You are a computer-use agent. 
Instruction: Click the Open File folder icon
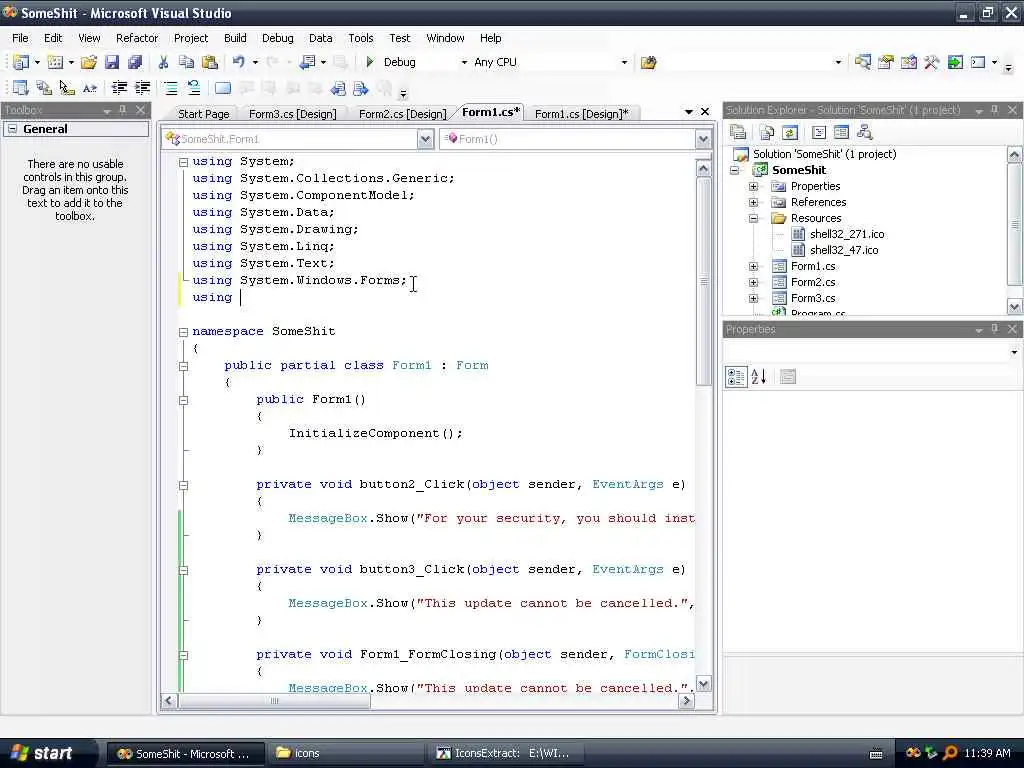pos(89,62)
